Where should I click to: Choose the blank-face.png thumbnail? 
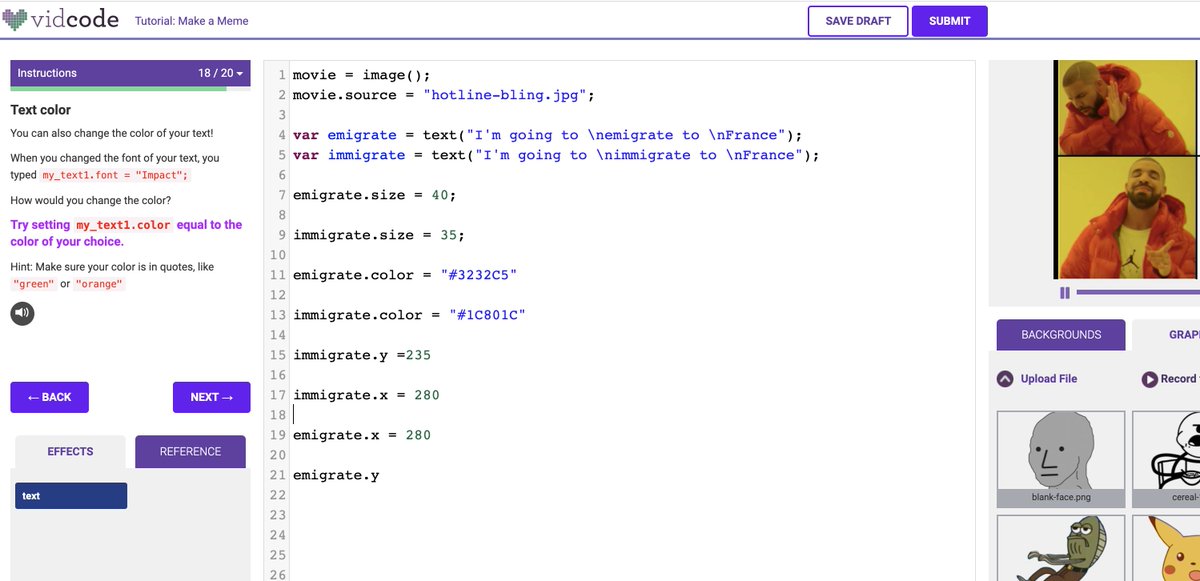(1061, 458)
